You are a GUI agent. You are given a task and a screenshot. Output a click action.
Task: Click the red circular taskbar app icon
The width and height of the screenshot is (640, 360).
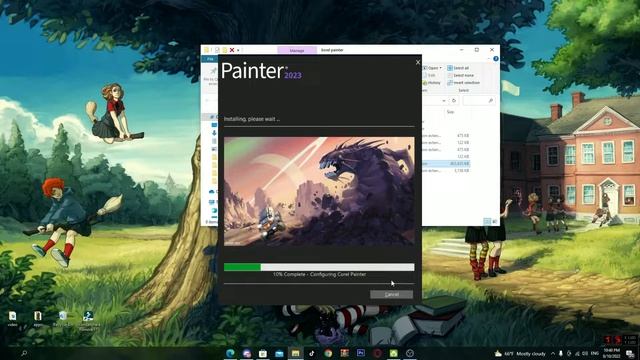click(x=377, y=353)
